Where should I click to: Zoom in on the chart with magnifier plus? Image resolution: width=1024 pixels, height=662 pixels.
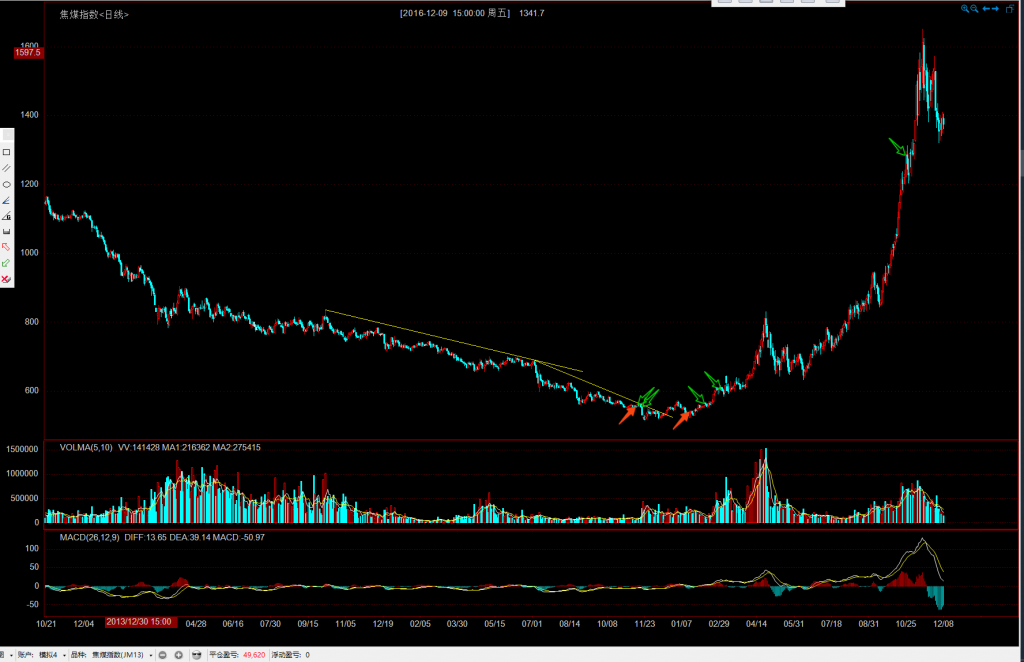click(x=966, y=8)
